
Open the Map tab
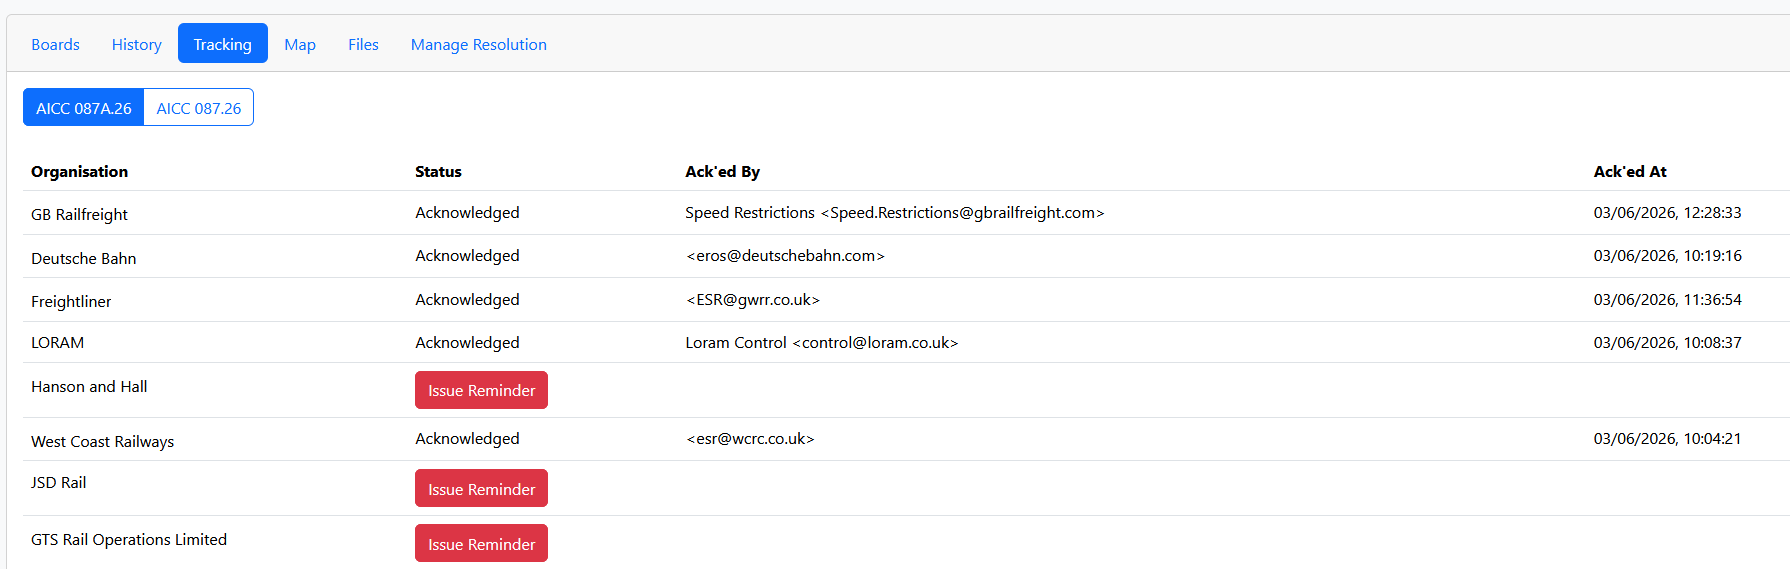tap(300, 44)
